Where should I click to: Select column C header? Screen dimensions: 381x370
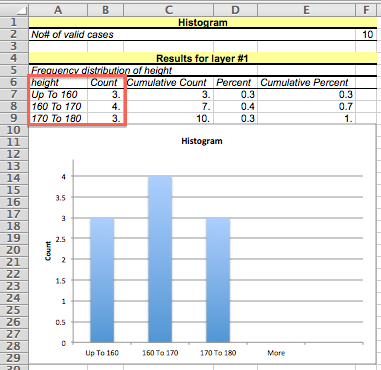[169, 10]
